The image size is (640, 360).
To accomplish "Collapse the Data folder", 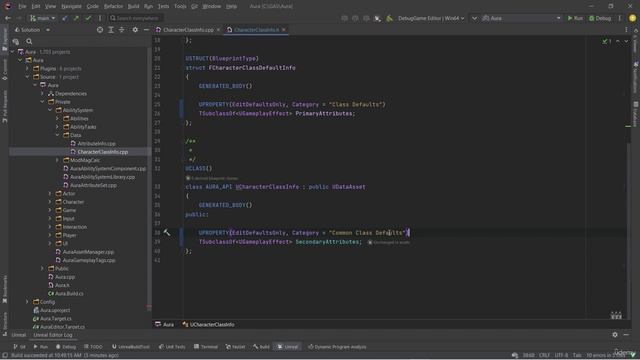I will pos(58,135).
